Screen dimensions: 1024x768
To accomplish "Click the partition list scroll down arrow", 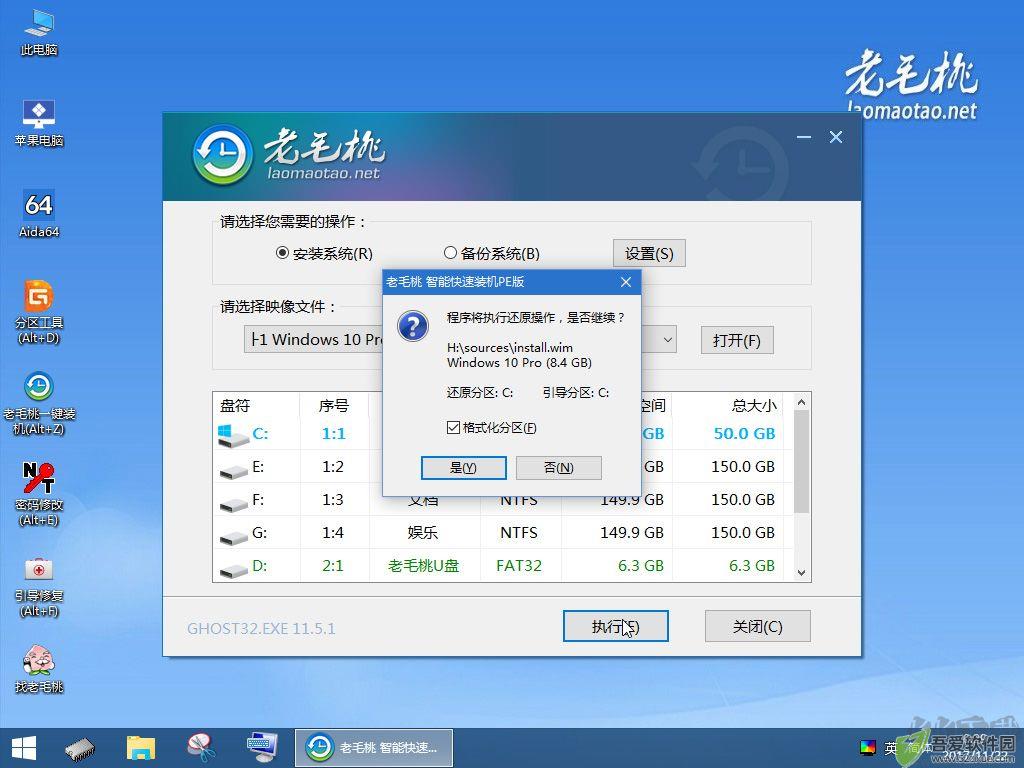I will coord(801,573).
